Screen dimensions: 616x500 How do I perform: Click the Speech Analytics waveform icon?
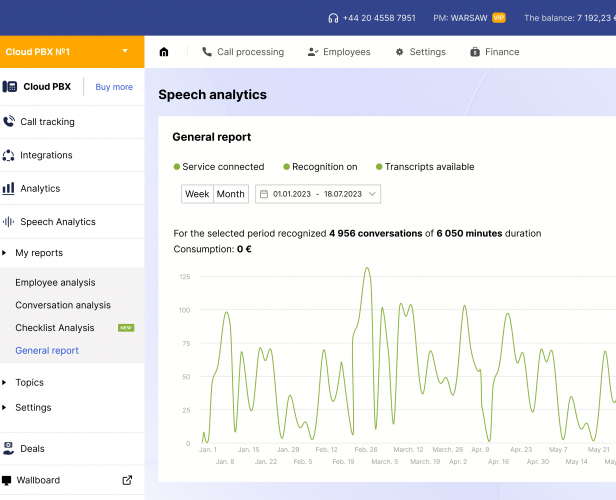[9, 222]
